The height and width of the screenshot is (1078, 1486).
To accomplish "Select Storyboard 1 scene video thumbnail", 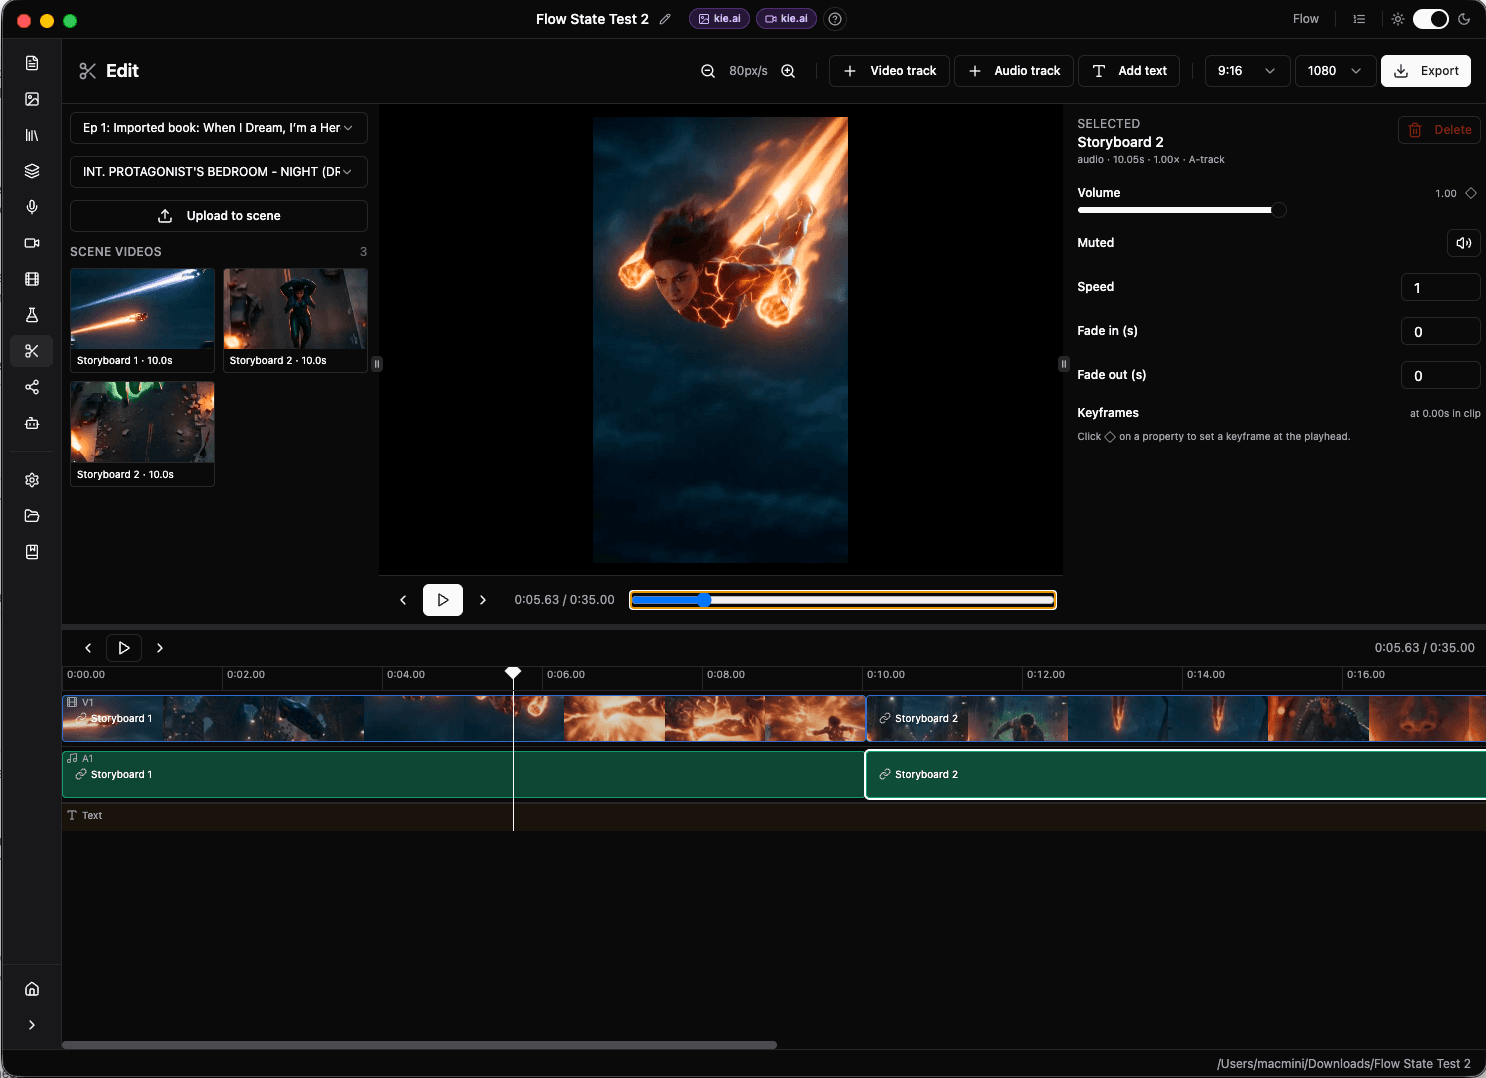I will coord(142,320).
